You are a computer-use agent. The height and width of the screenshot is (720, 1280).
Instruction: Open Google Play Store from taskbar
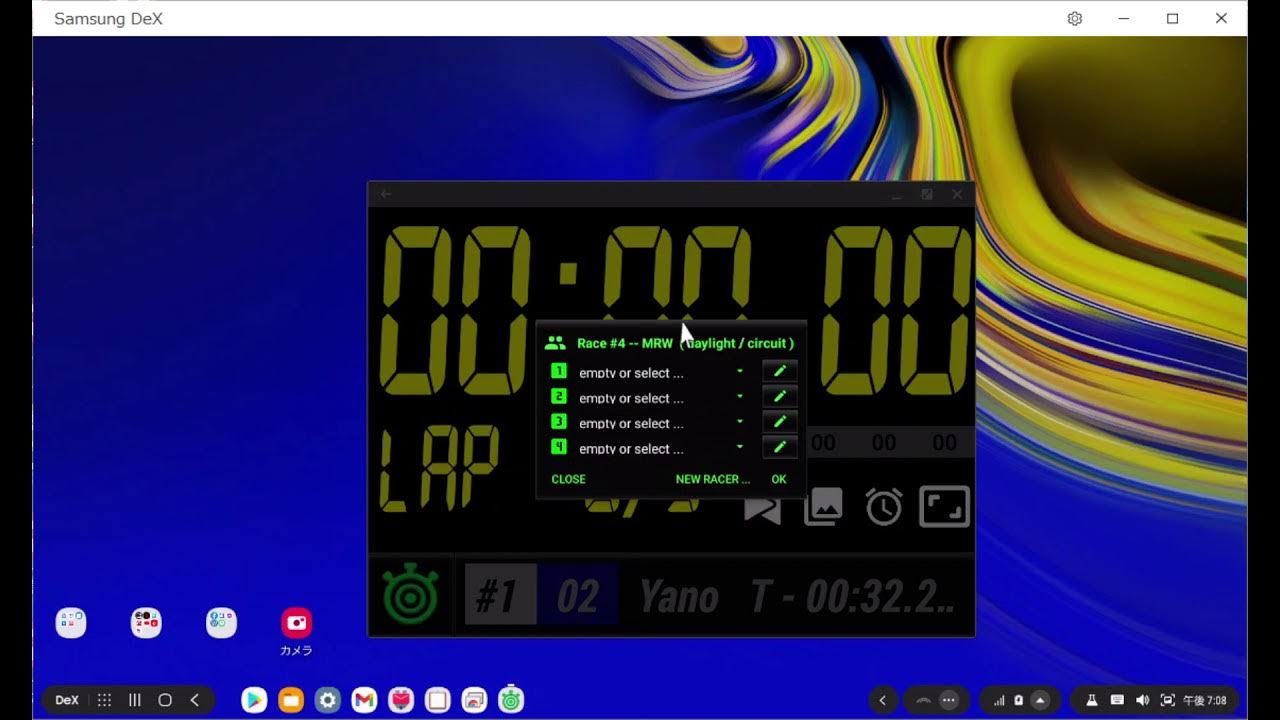pos(254,700)
